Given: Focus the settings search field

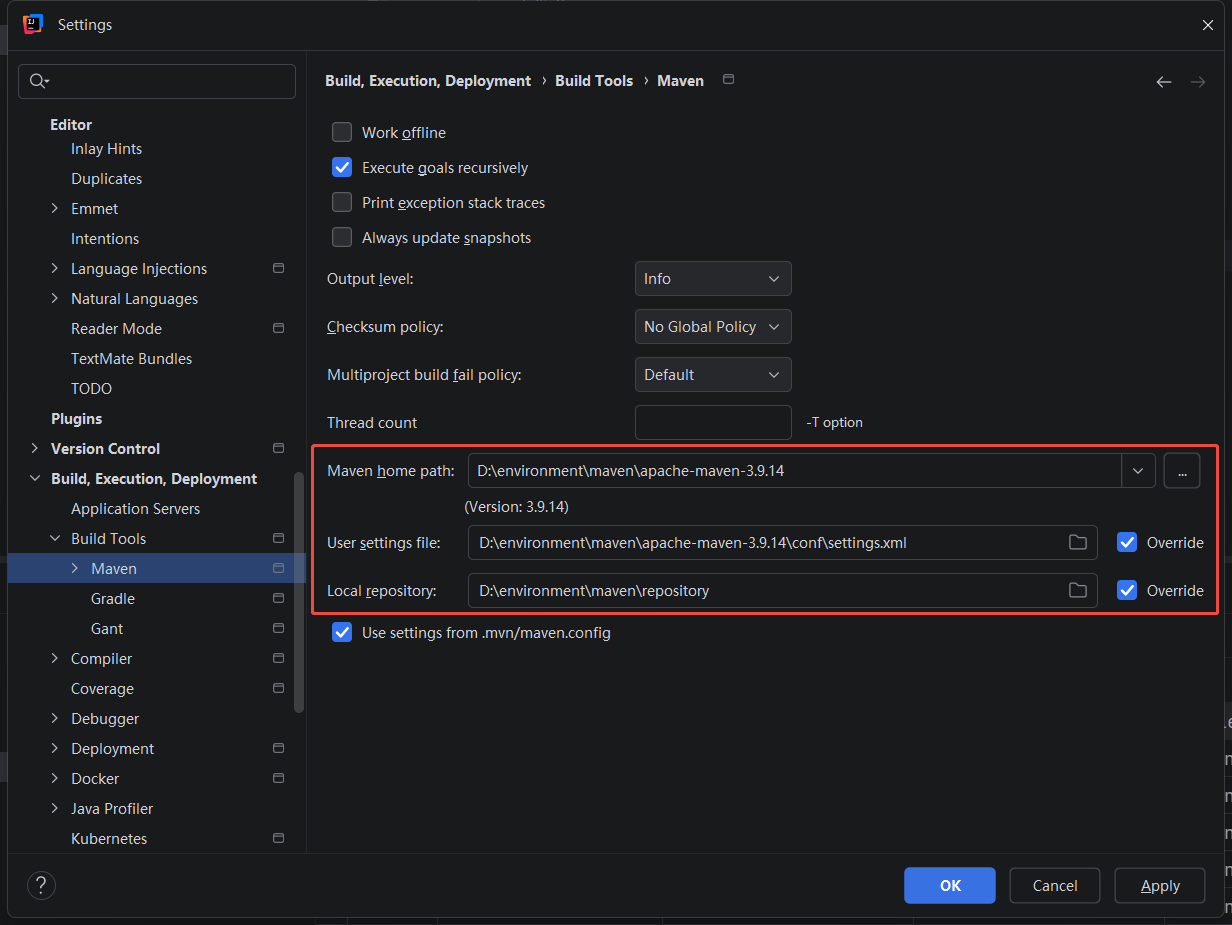Looking at the screenshot, I should click(x=157, y=81).
